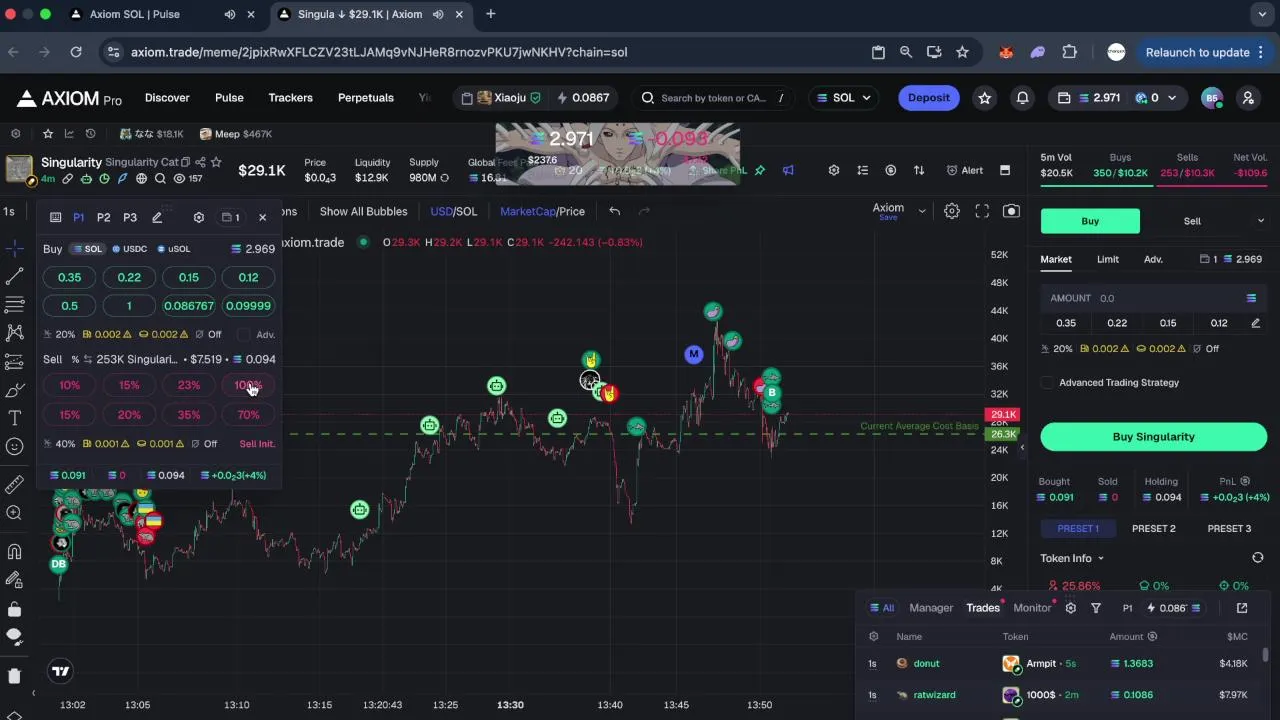Sell 100% of holdings
Screen dimensions: 1280x720
pyautogui.click(x=248, y=385)
